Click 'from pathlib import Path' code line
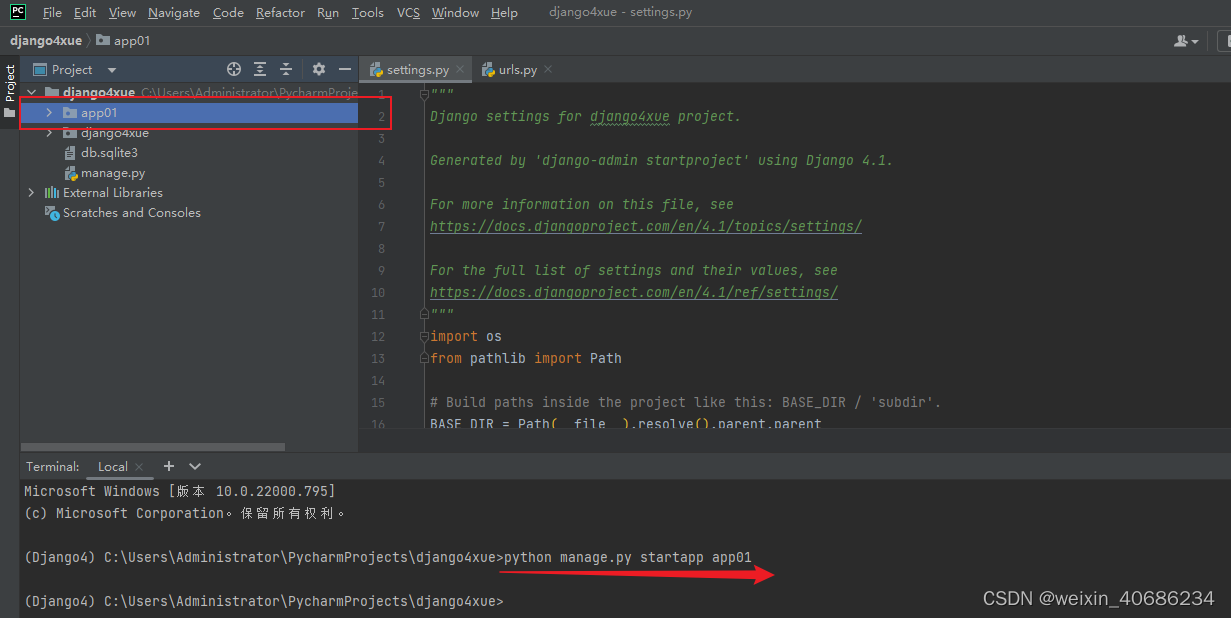The height and width of the screenshot is (618, 1231). tap(526, 358)
